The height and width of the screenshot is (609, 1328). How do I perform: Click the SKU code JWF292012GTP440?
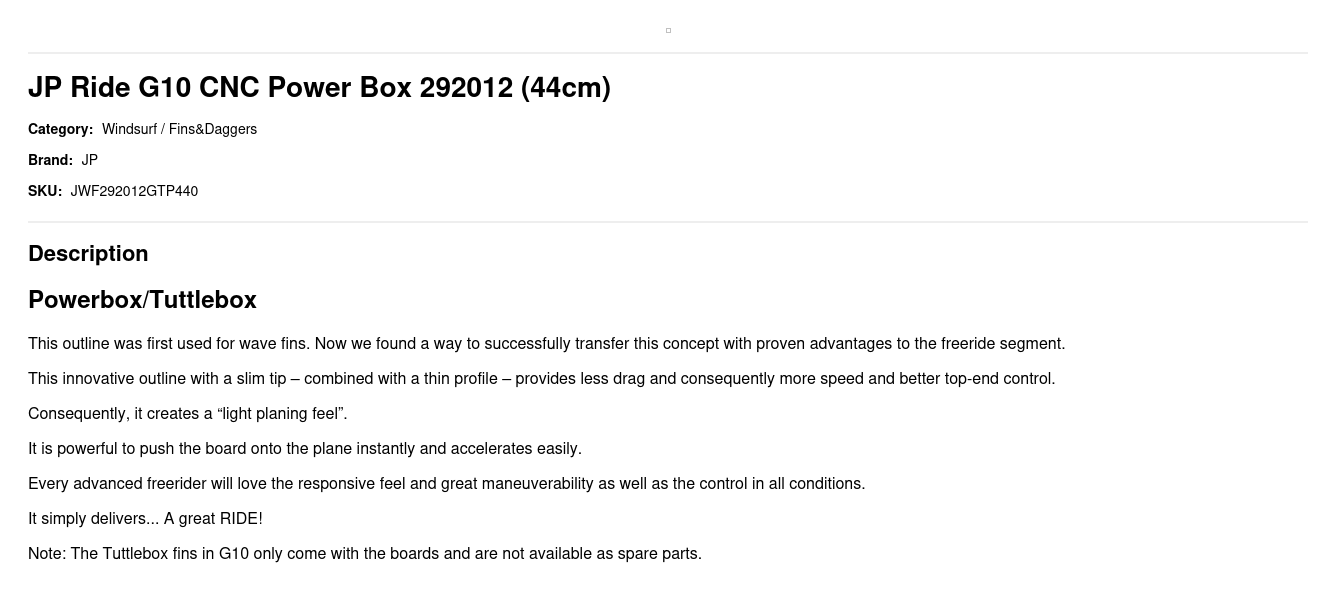(134, 191)
